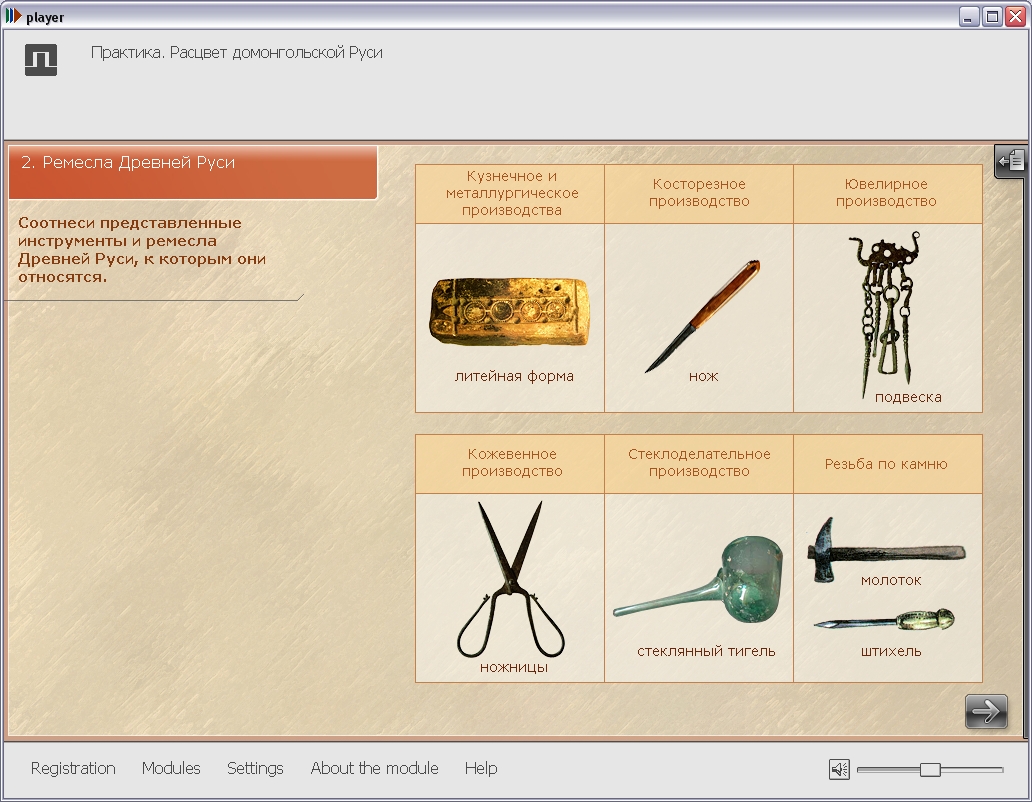Click the 'Резьба по камню' header

click(887, 463)
